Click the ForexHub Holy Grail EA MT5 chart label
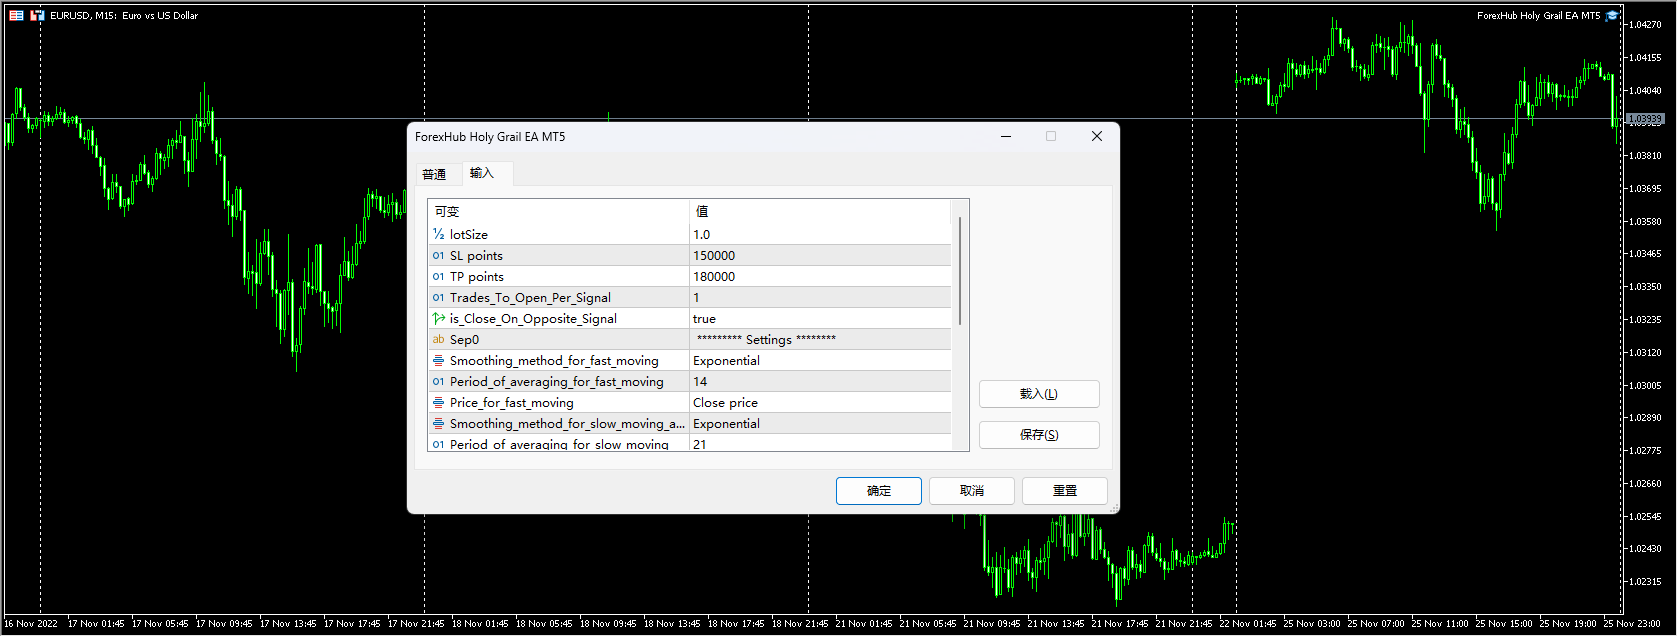Viewport: 1678px width, 637px height. pos(1538,16)
